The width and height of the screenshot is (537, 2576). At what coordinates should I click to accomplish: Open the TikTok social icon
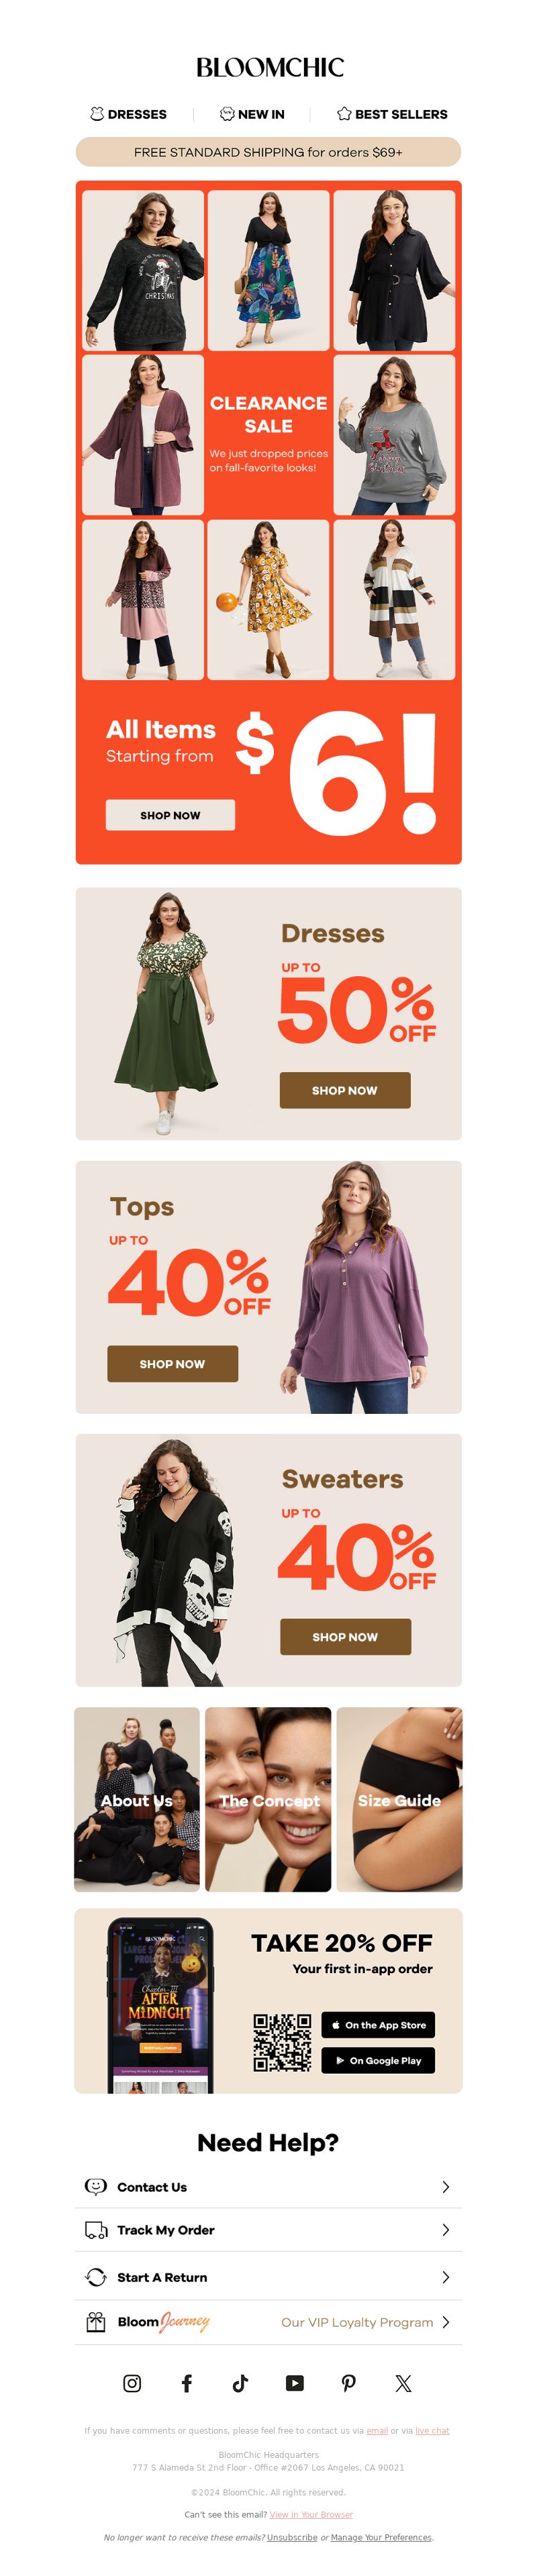[x=240, y=2383]
